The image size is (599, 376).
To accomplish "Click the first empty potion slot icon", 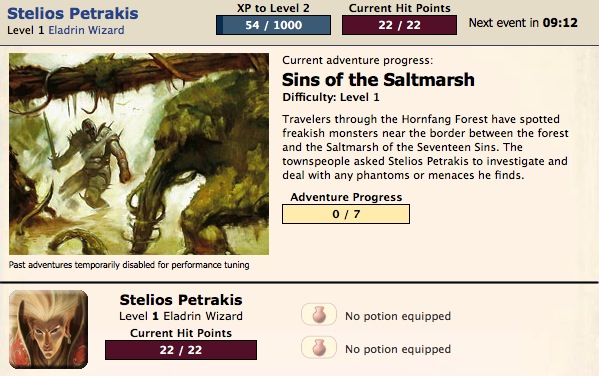I will pyautogui.click(x=319, y=314).
